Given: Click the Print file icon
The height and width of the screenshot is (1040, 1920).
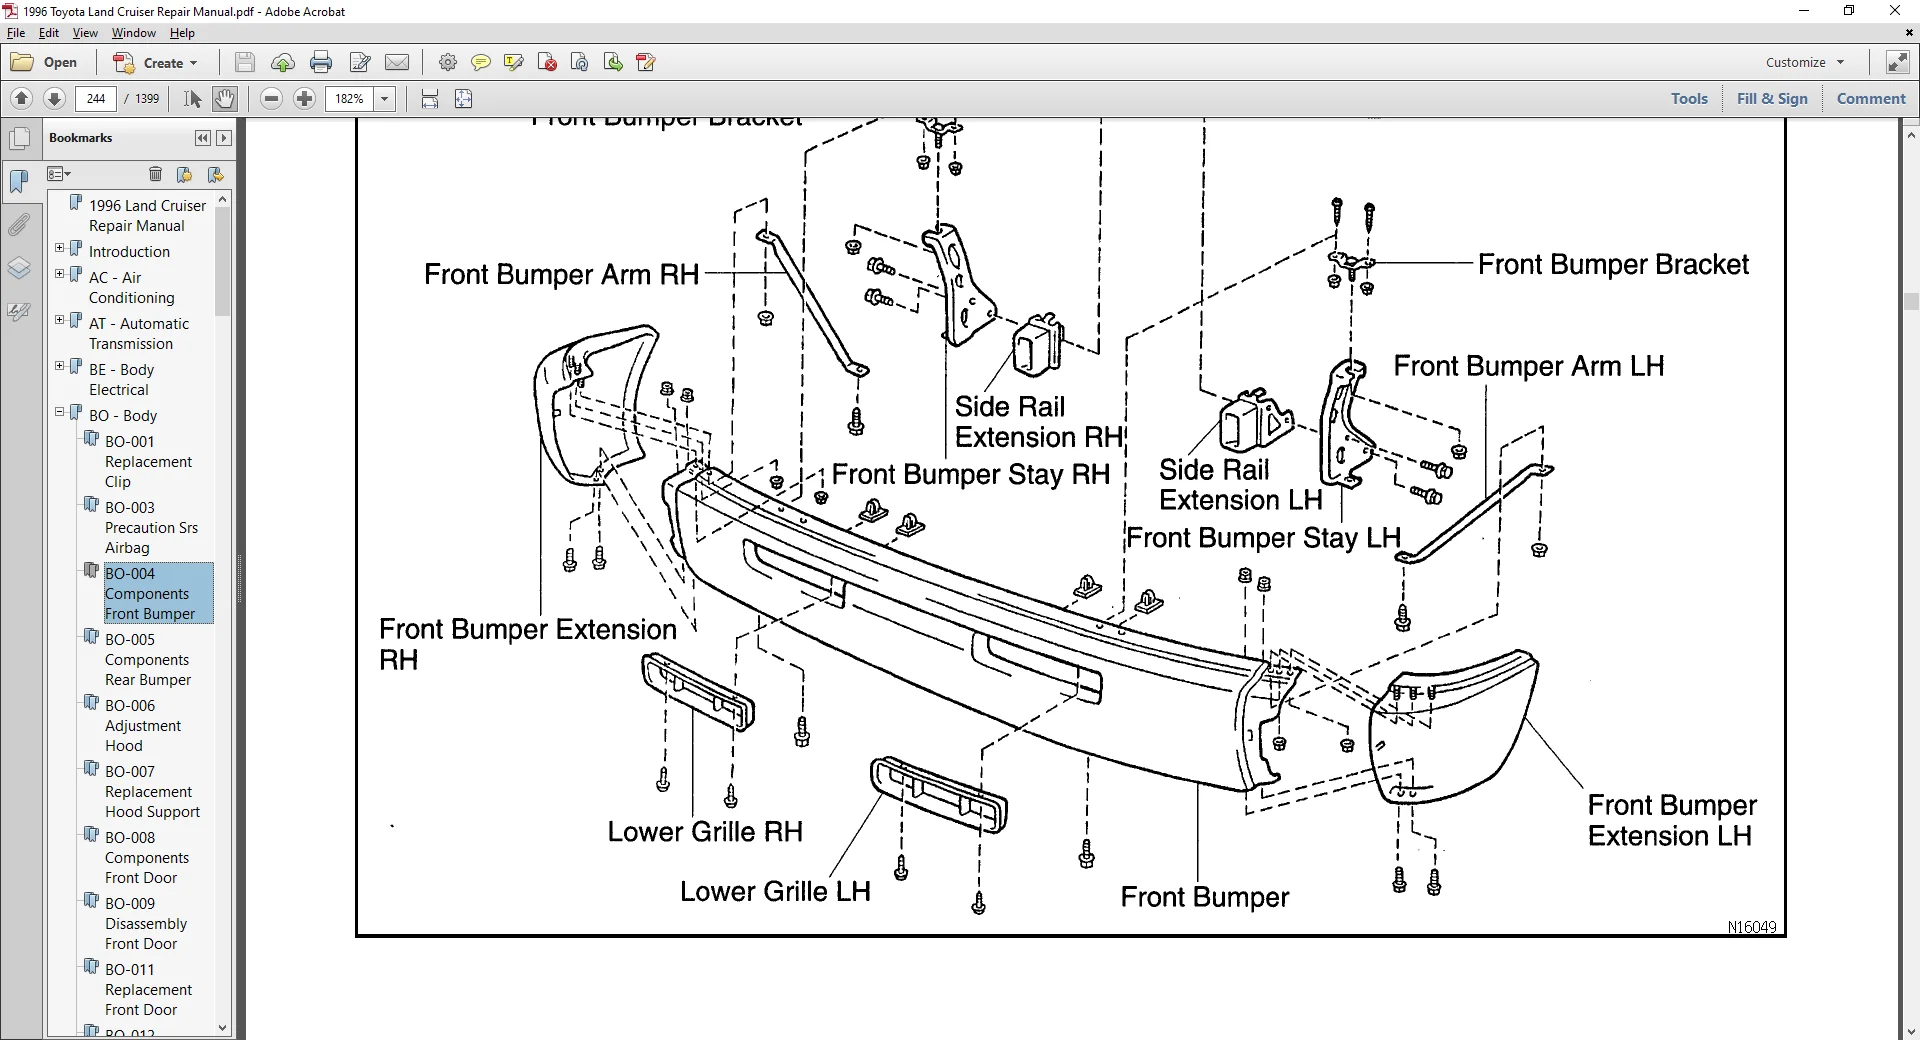Looking at the screenshot, I should [321, 63].
